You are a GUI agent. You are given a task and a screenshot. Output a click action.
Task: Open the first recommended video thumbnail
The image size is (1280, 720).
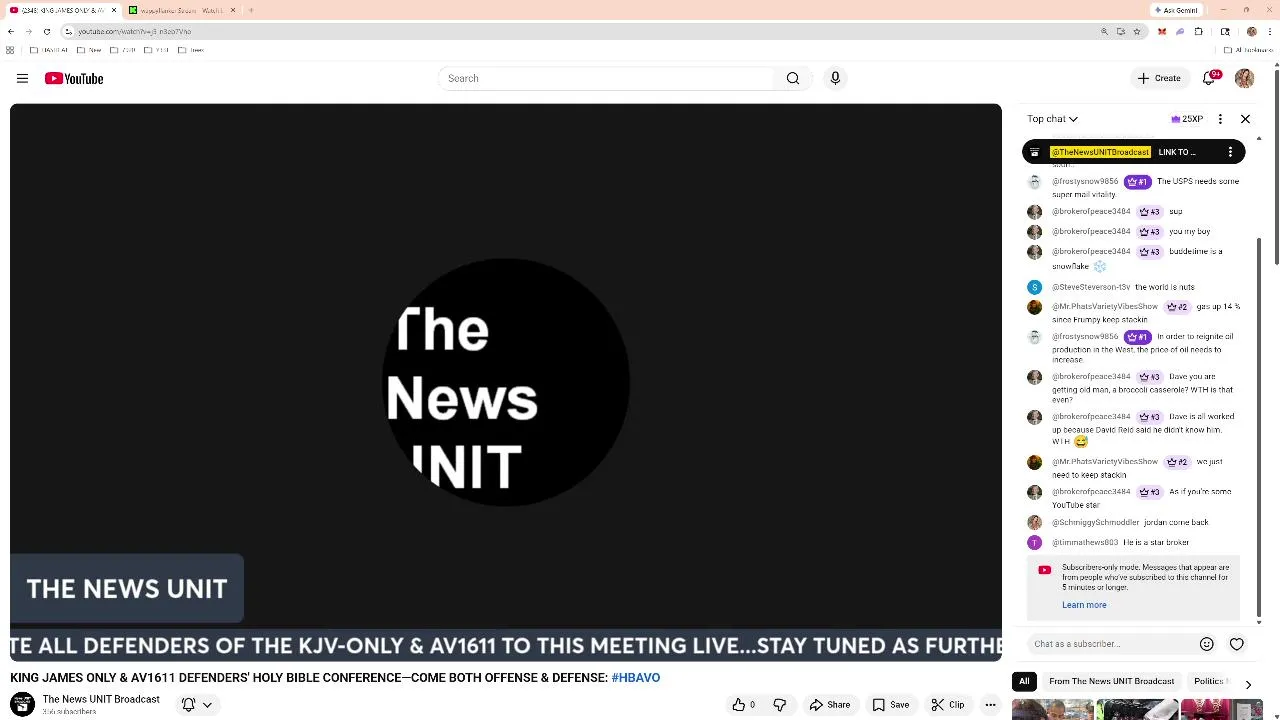(1052, 710)
